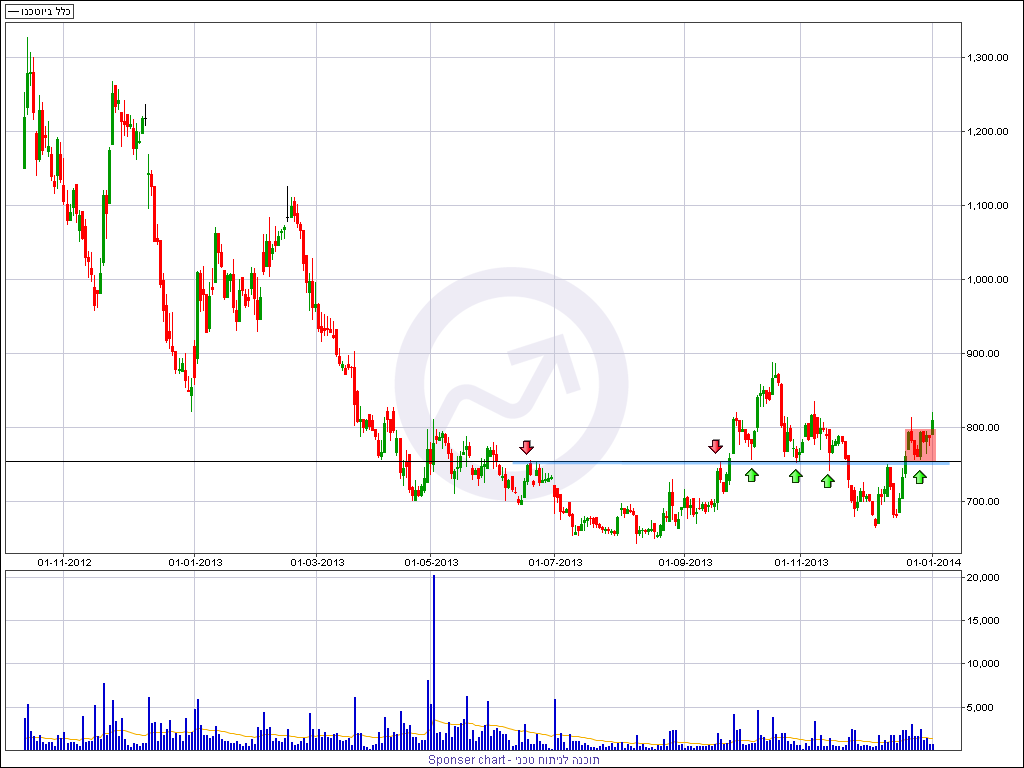Viewport: 1024px width, 768px height.
Task: Click the Sponser chart footer text
Action: (x=514, y=760)
